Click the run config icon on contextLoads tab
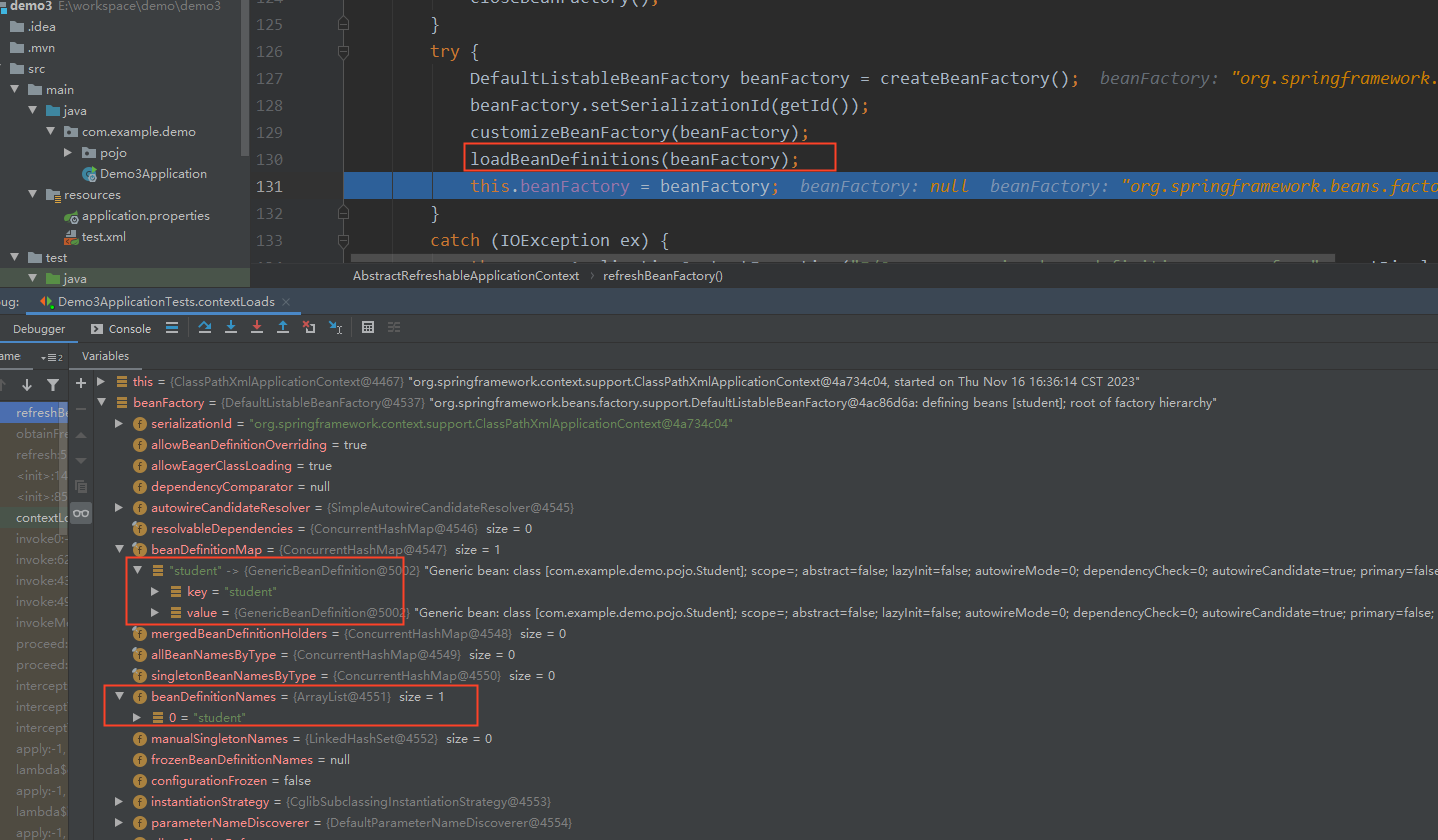 click(46, 302)
